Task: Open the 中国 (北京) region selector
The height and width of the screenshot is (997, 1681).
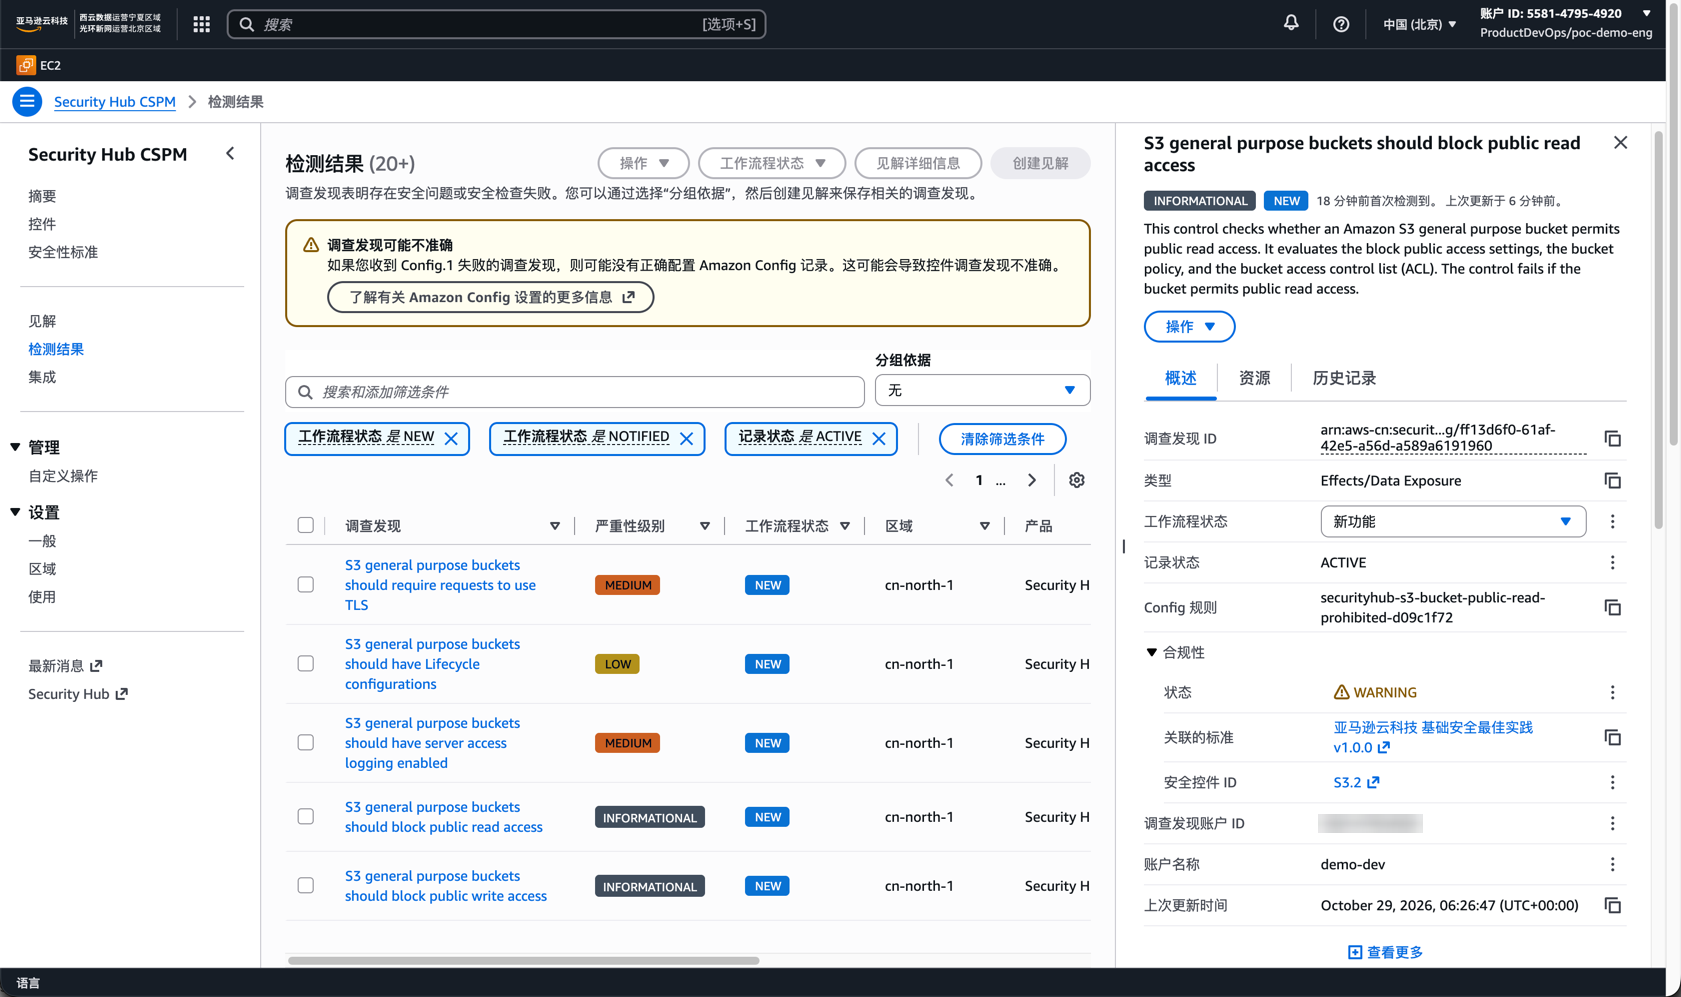Action: [1420, 24]
